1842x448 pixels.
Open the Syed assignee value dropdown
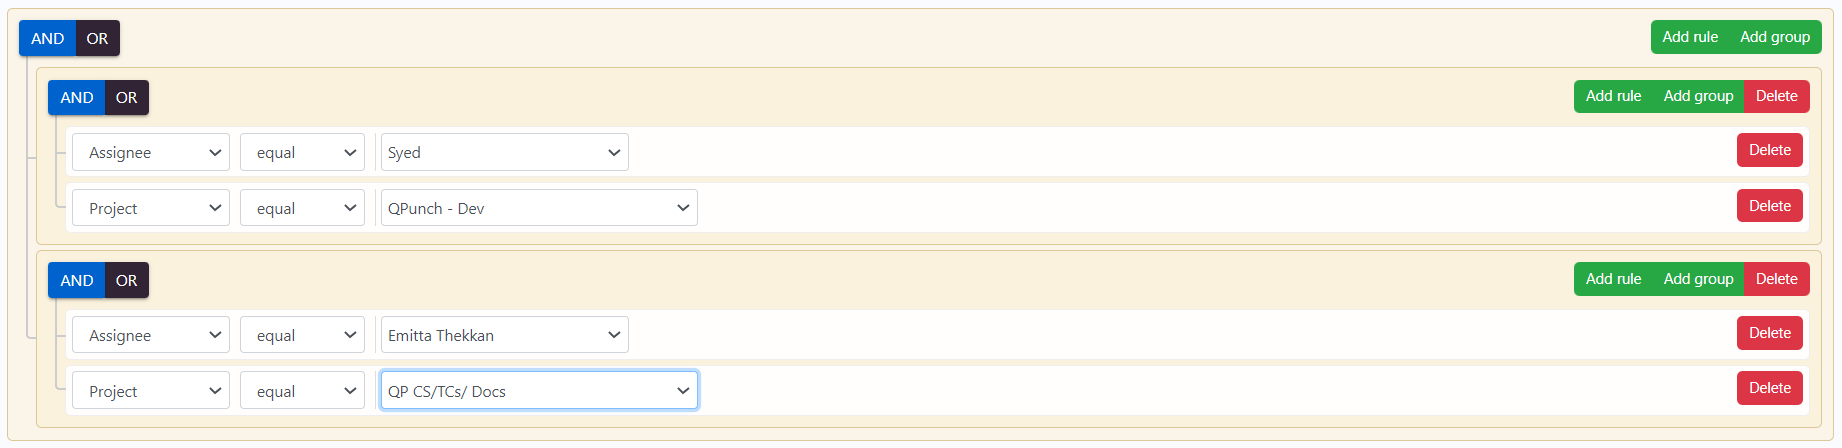point(504,153)
